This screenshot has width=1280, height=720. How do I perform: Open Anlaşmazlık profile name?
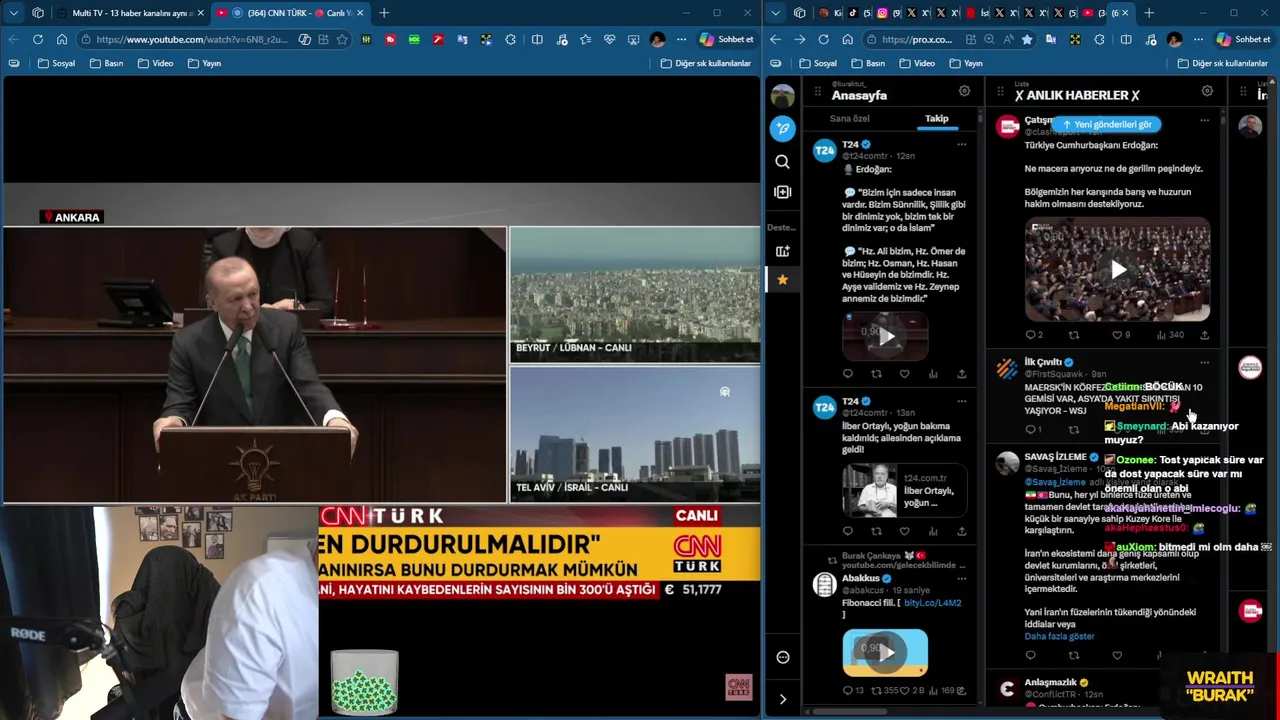click(1049, 683)
